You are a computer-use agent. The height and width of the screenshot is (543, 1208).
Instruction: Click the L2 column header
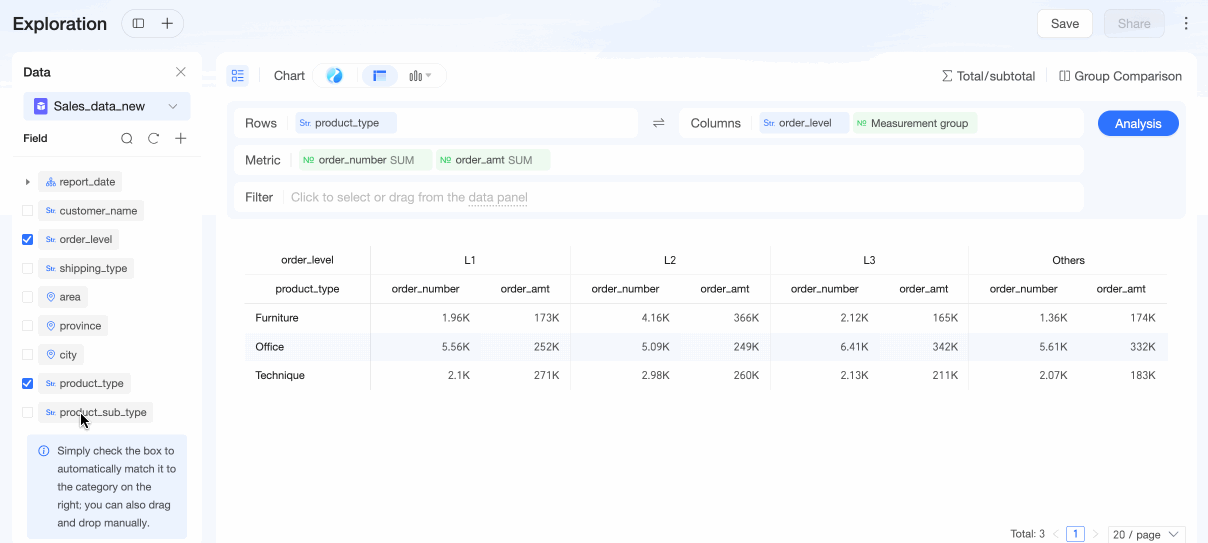click(x=670, y=260)
